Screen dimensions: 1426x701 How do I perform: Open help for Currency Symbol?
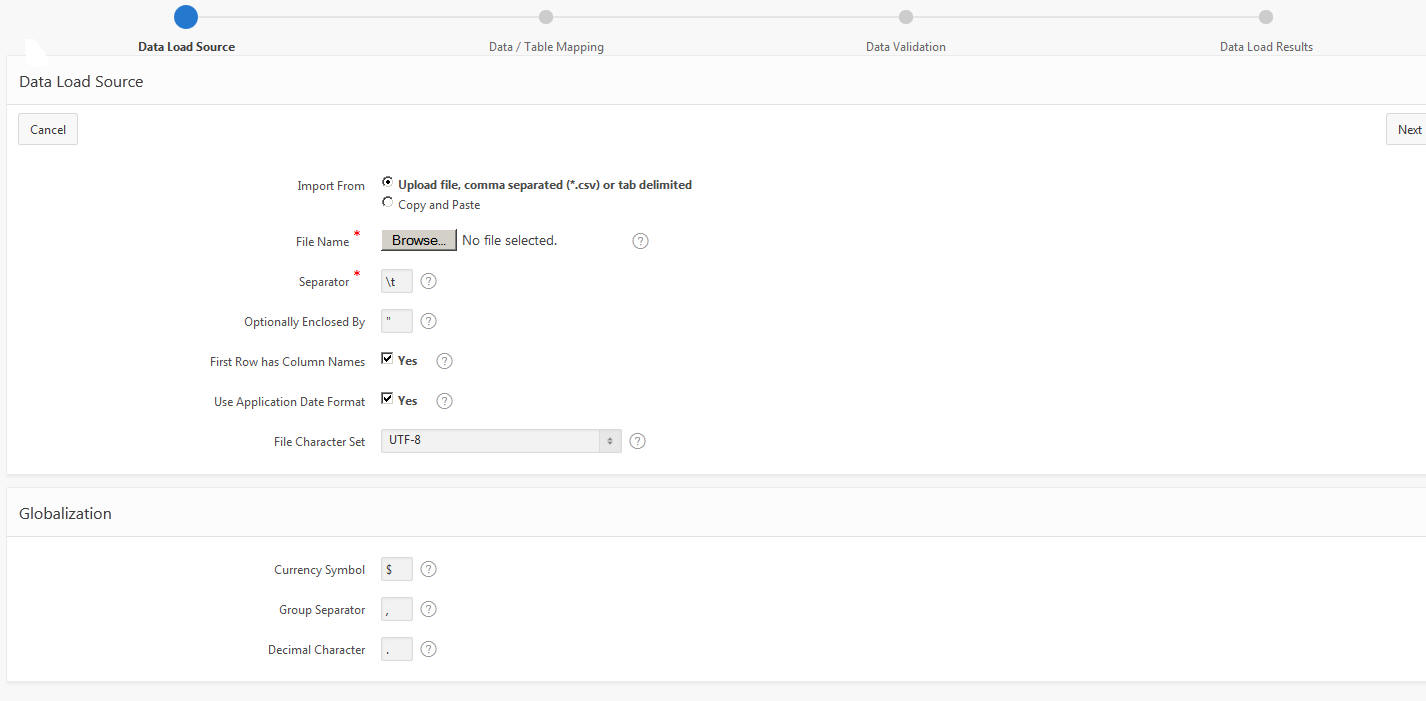tap(429, 569)
